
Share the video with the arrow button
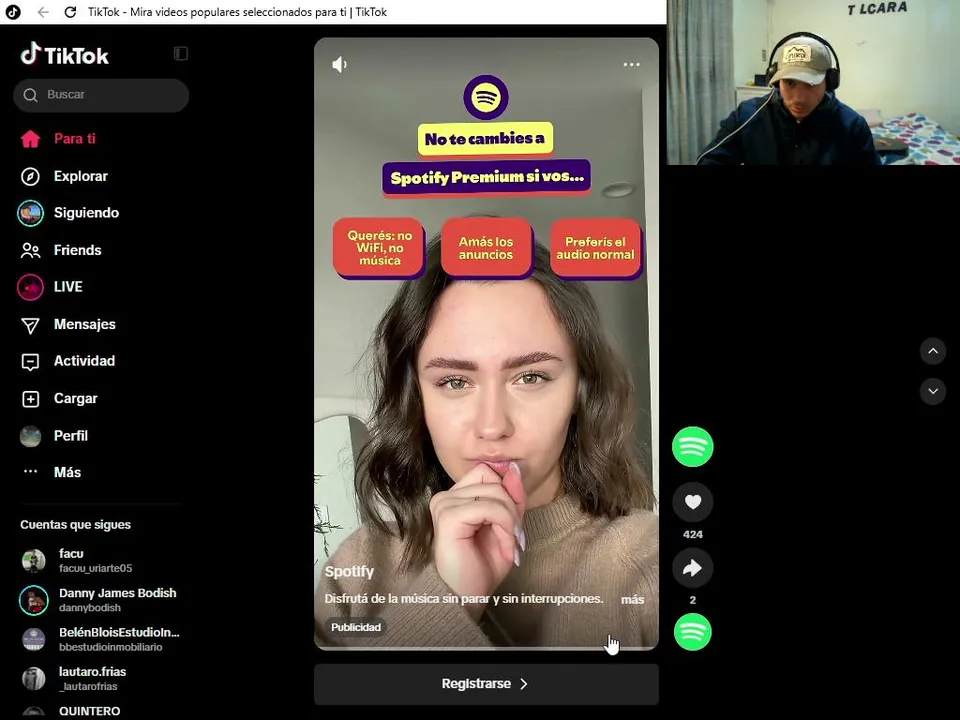coord(692,568)
